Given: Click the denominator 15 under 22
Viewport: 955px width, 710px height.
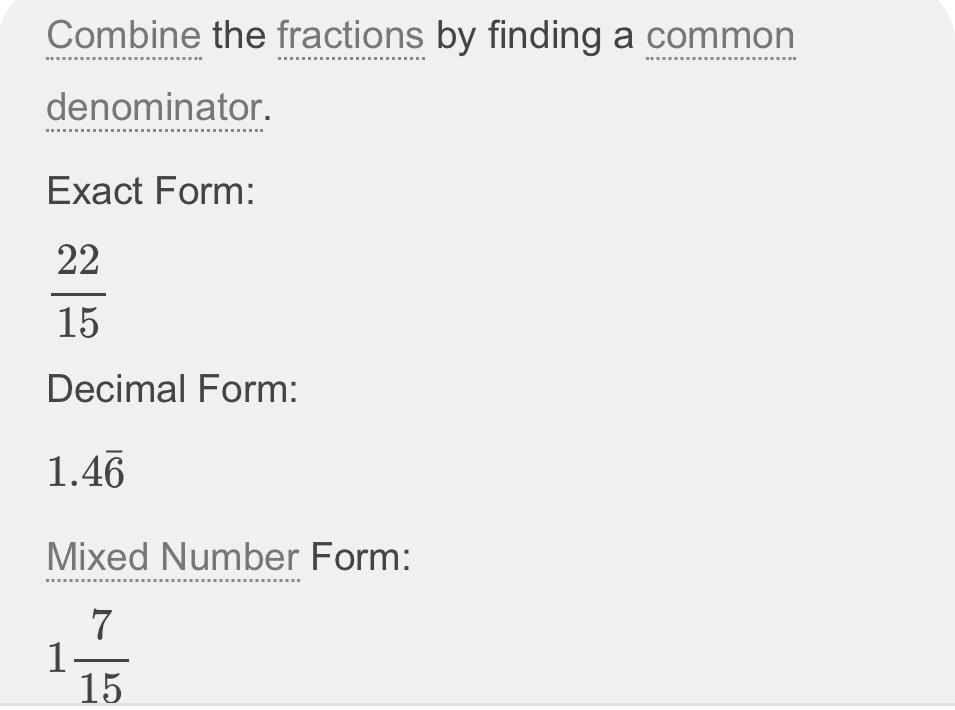Looking at the screenshot, I should (x=78, y=323).
